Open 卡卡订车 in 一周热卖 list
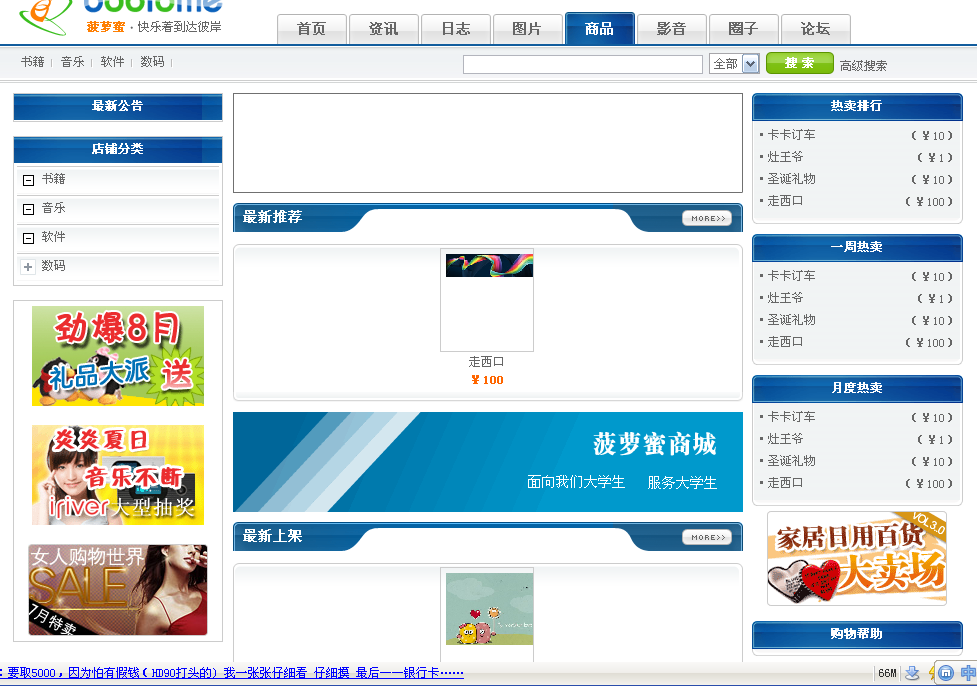Viewport: 977px width, 686px height. tap(791, 275)
